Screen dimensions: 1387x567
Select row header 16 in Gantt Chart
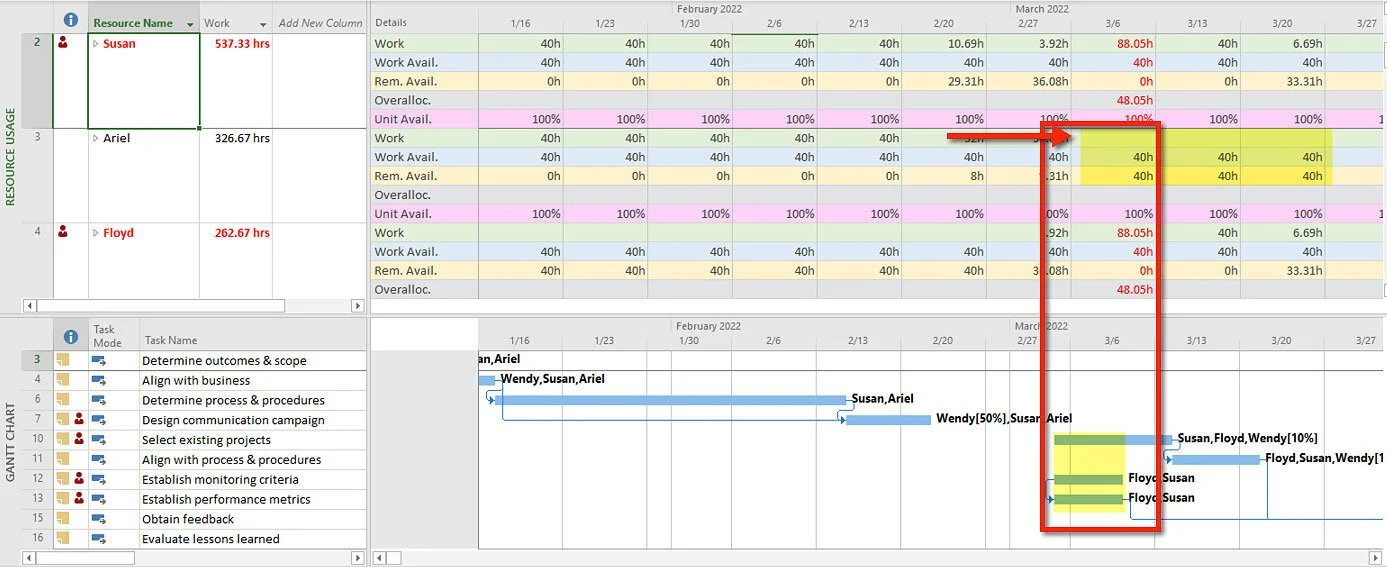tap(37, 539)
